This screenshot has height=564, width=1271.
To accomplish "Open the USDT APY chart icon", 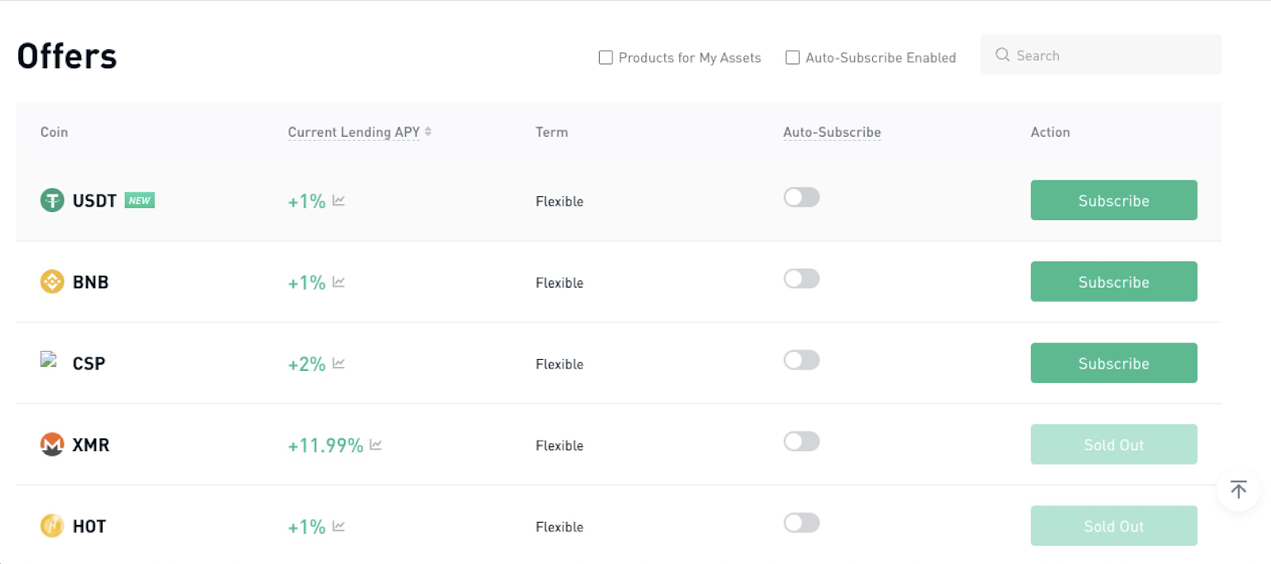I will click(x=339, y=201).
